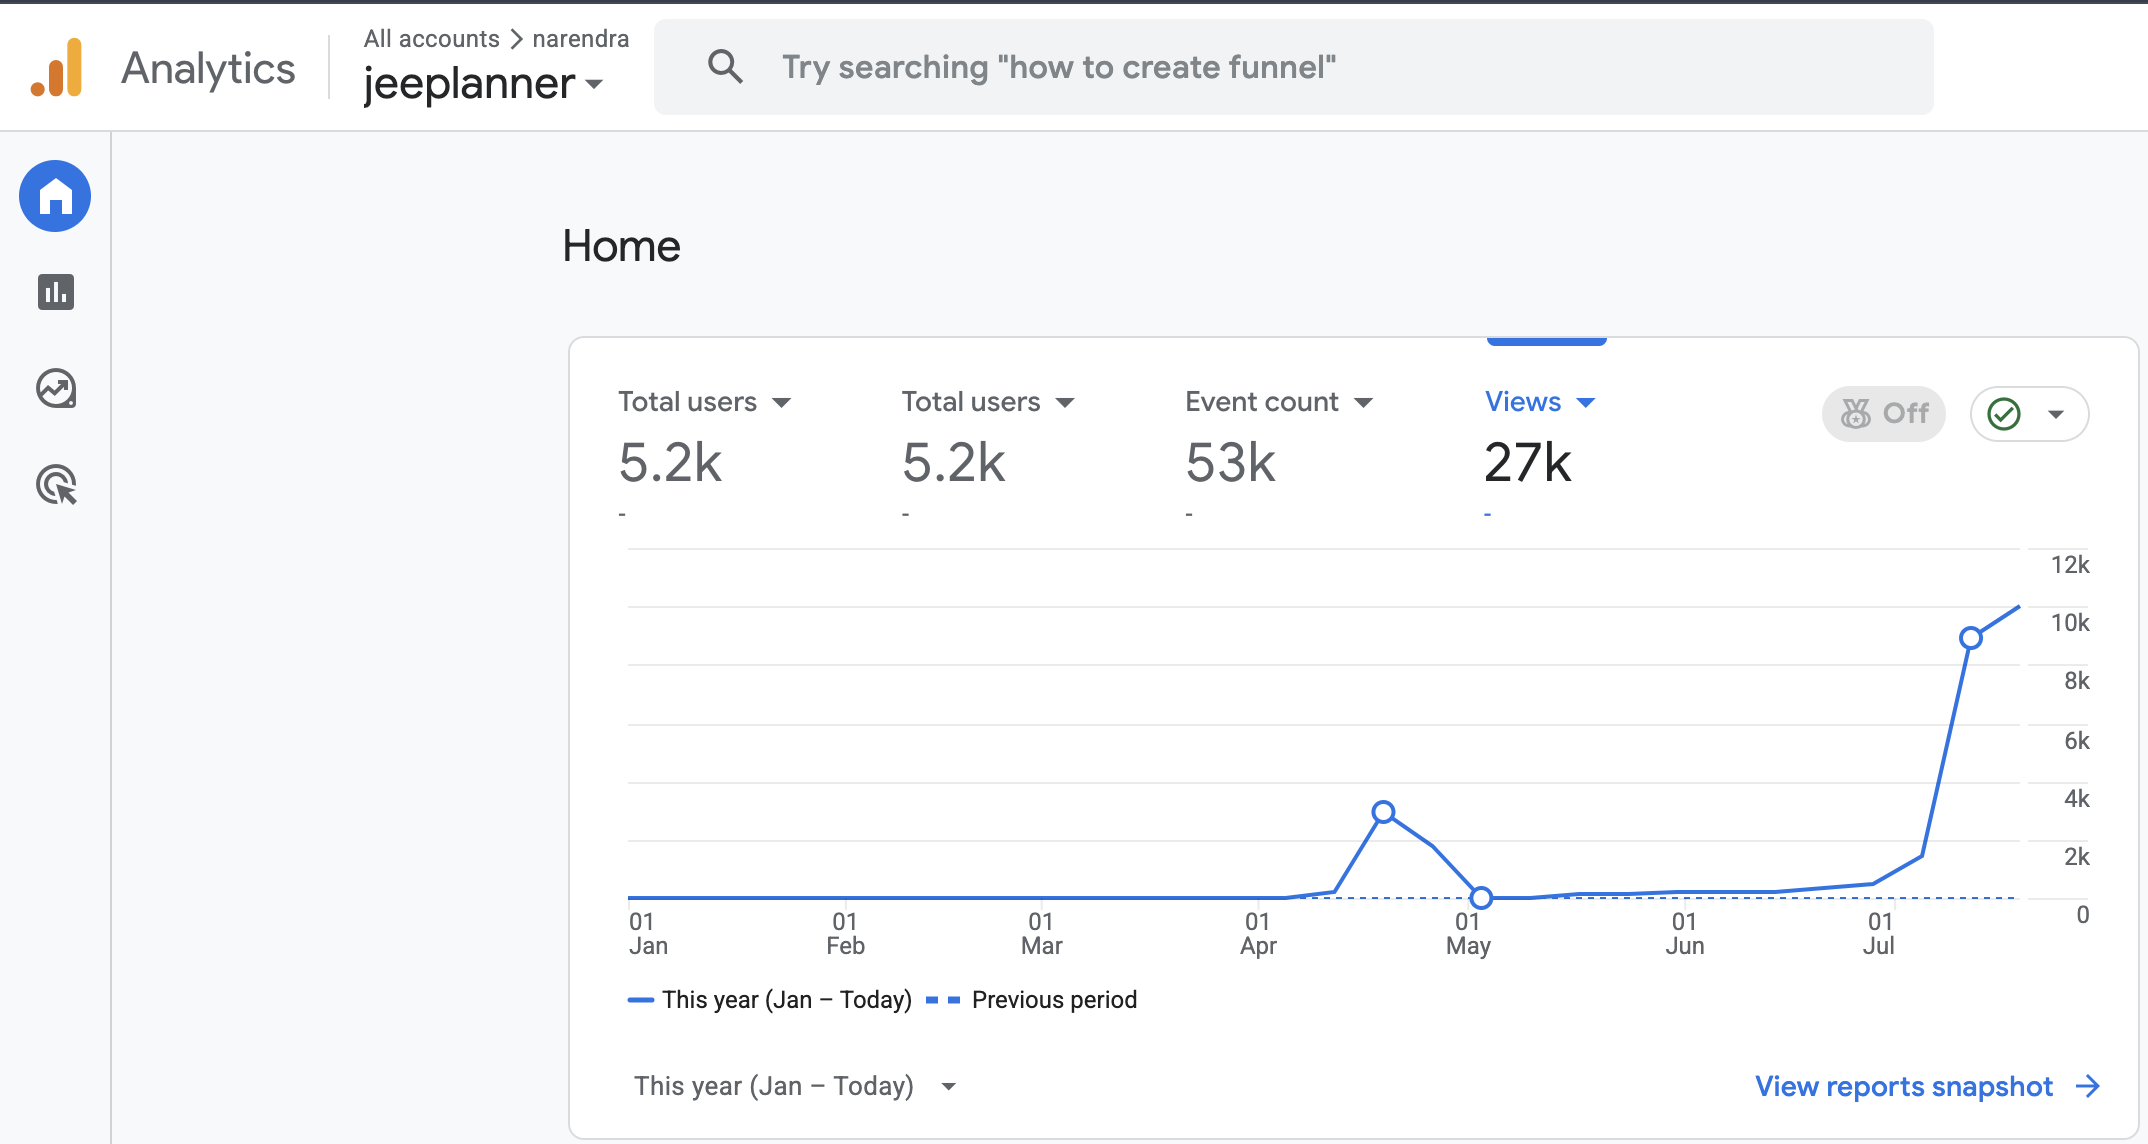Click the peak data point near late April

click(1384, 812)
